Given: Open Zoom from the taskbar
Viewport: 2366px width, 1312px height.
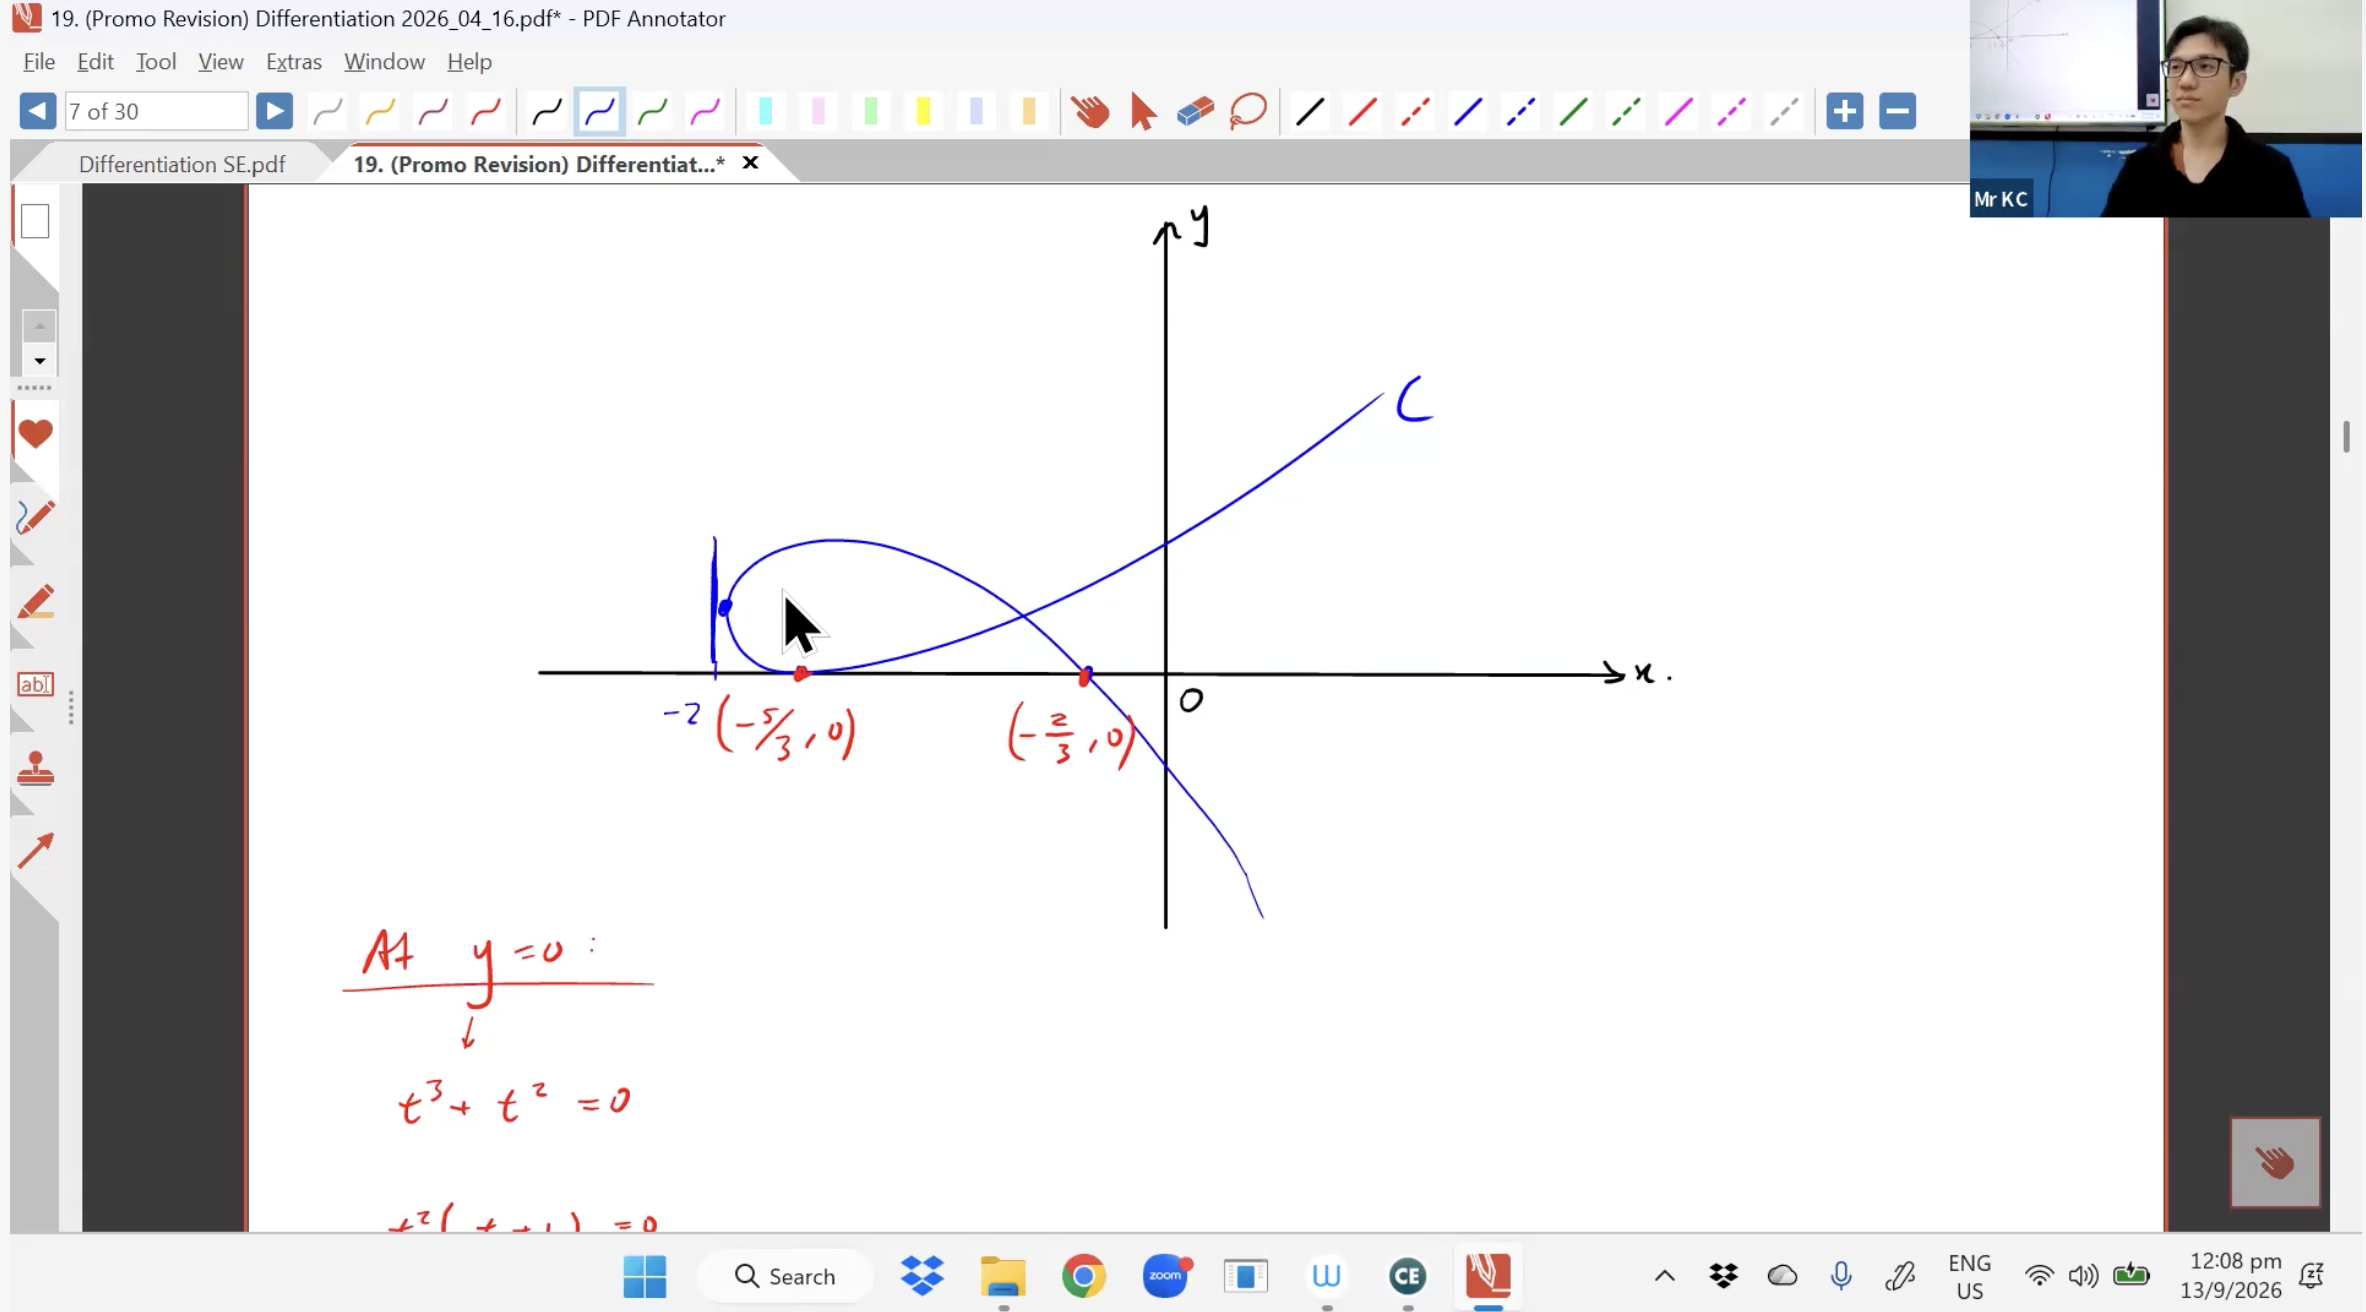Looking at the screenshot, I should (1165, 1276).
